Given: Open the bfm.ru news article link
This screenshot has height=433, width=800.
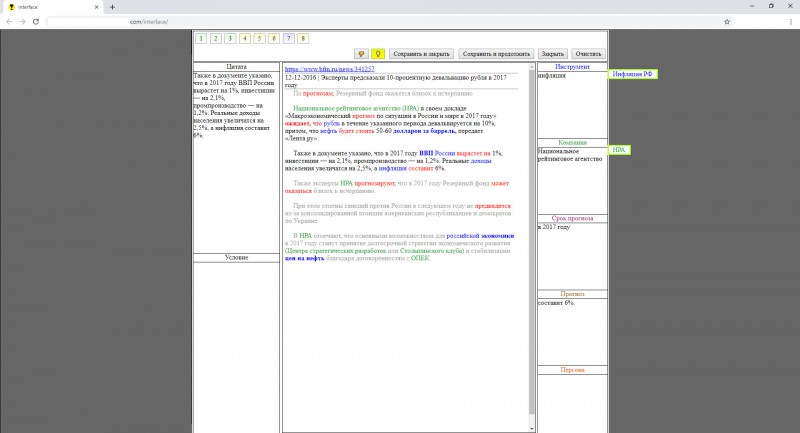Looking at the screenshot, I should pos(329,68).
